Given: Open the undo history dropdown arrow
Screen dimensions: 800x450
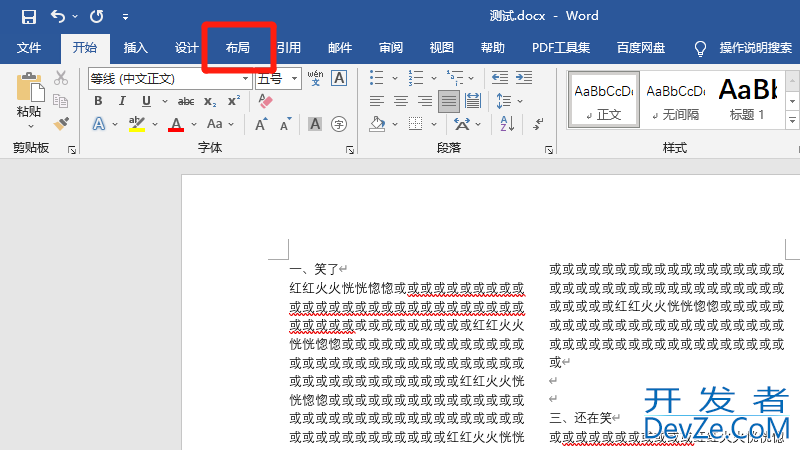Looking at the screenshot, I should [x=75, y=17].
